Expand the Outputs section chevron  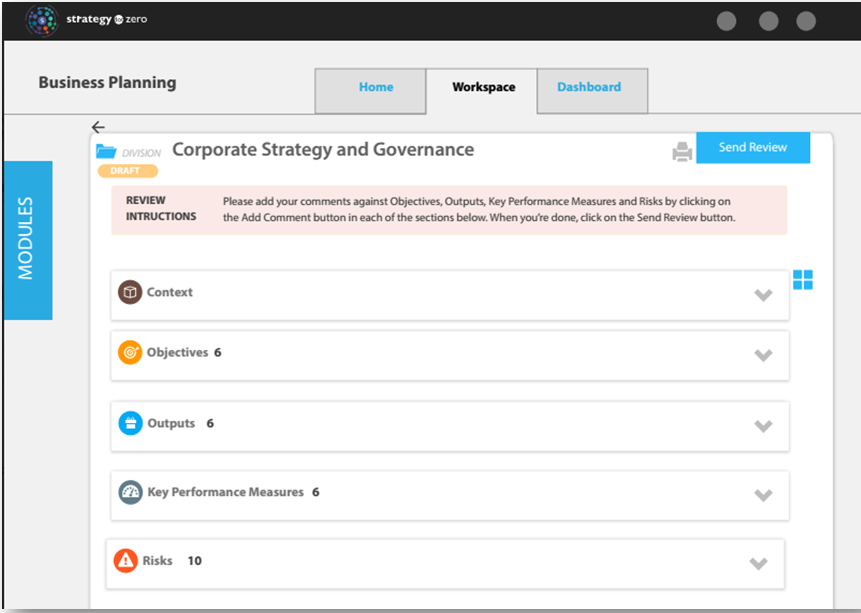point(763,426)
